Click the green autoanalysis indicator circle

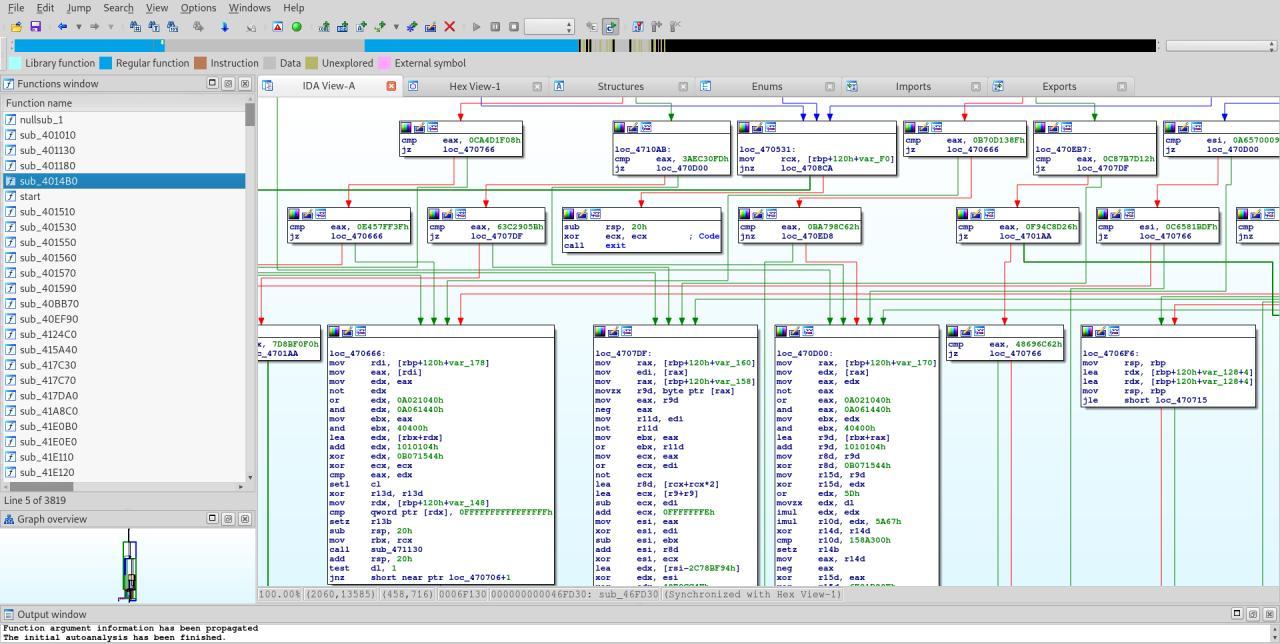coord(296,25)
